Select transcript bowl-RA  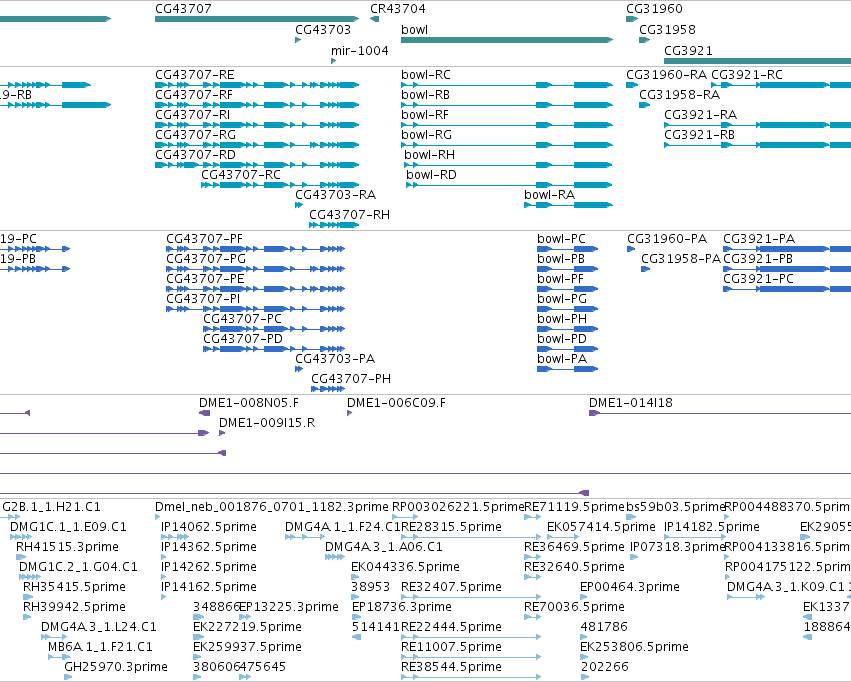(549, 195)
